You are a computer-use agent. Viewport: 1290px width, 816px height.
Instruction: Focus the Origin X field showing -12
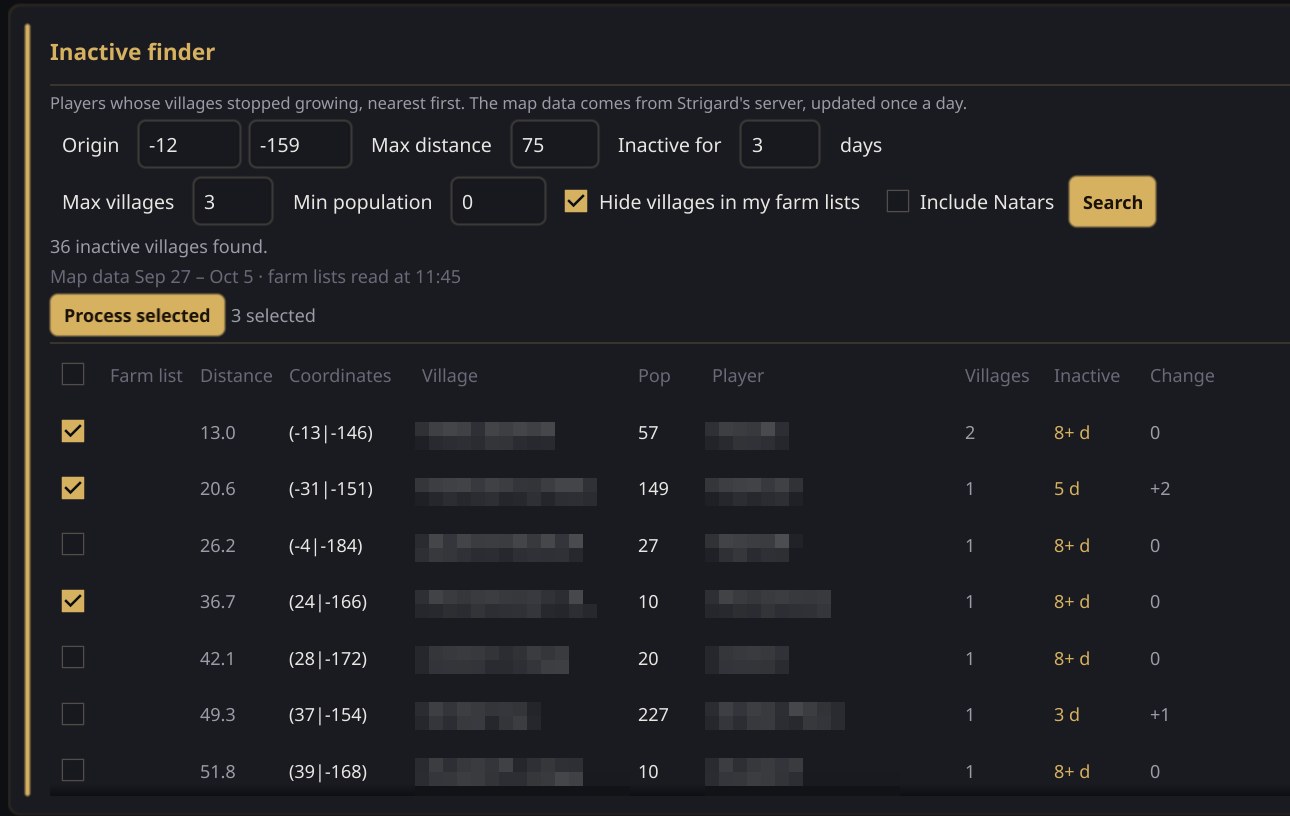189,145
